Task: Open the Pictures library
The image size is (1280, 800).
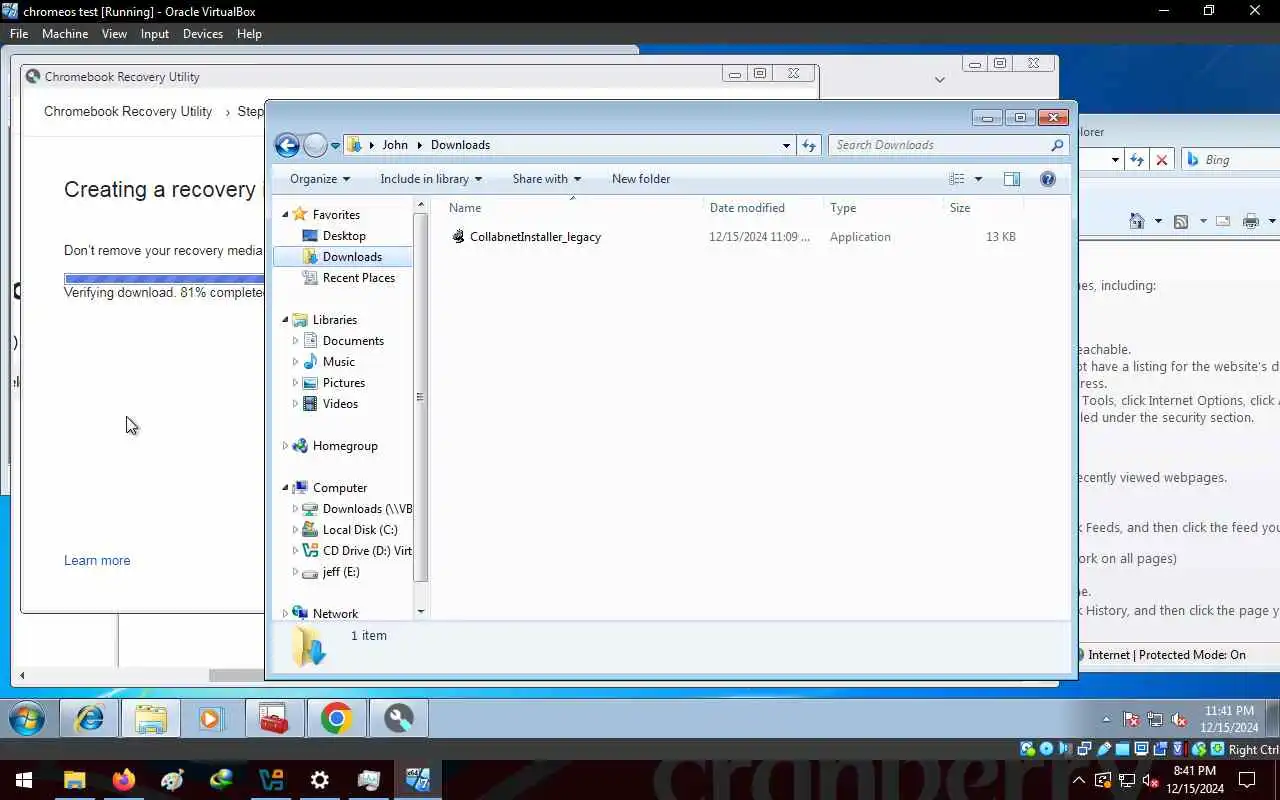Action: tap(343, 383)
